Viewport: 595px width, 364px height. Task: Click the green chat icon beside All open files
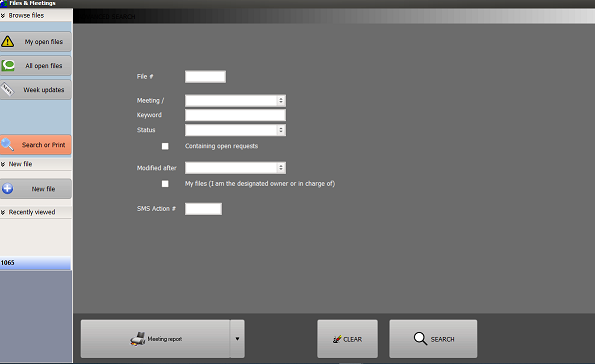[8, 65]
